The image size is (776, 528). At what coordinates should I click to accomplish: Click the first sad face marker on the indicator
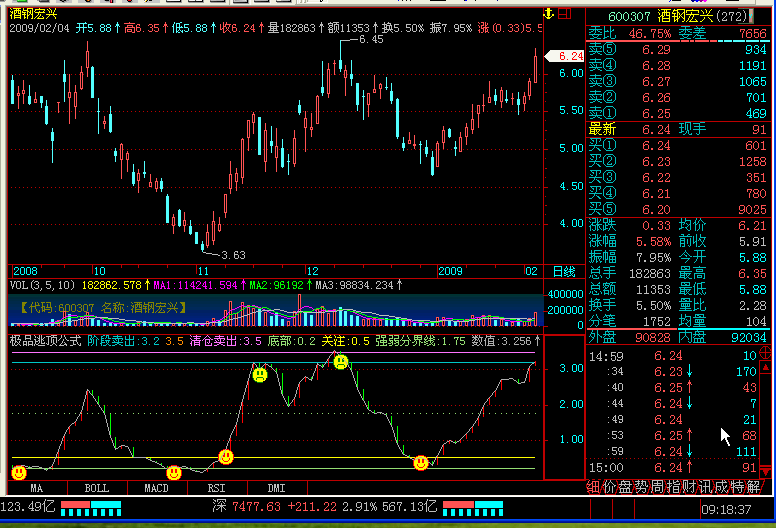click(x=260, y=375)
